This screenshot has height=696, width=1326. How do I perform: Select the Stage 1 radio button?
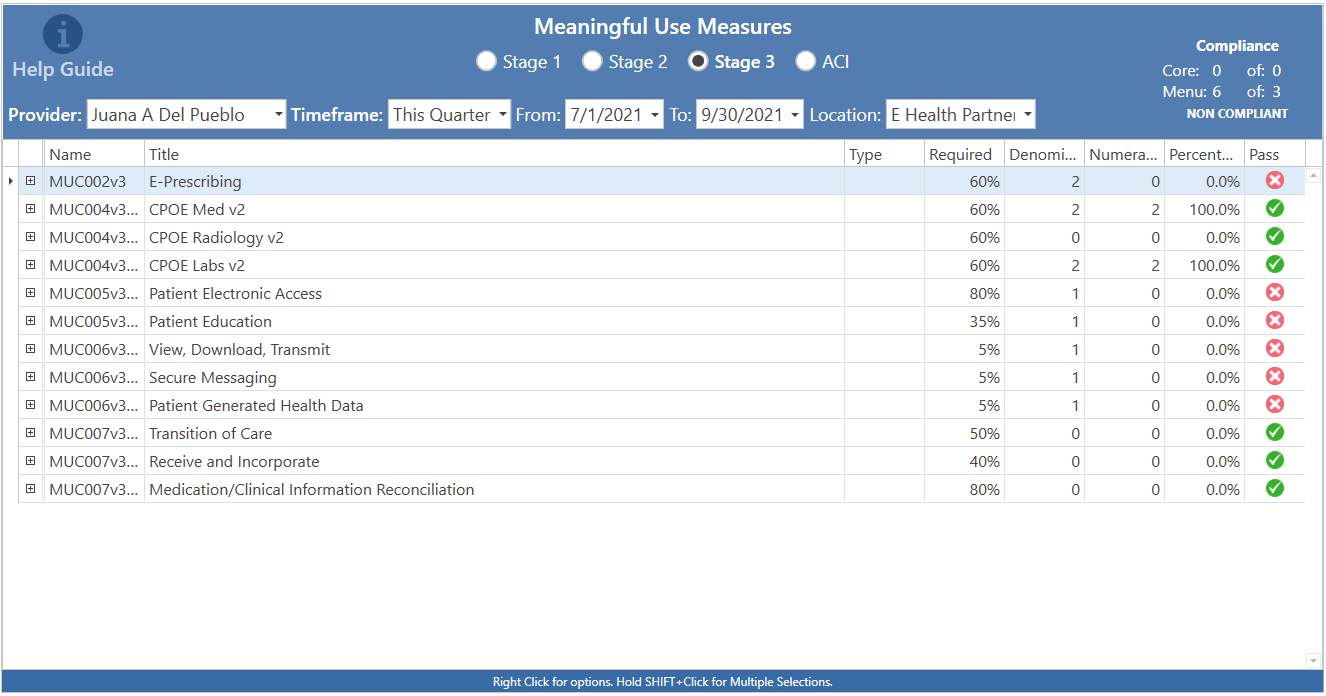(x=486, y=62)
